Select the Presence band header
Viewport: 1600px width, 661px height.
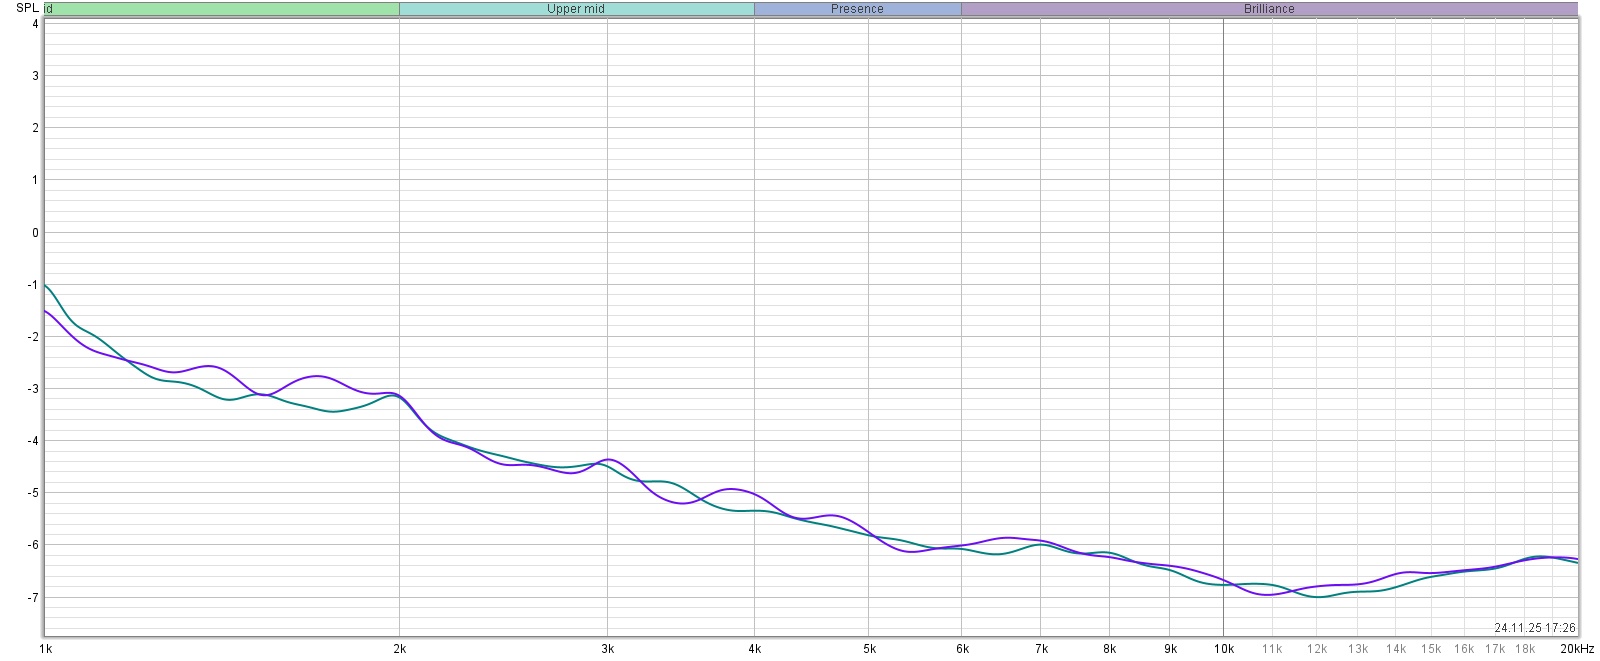[x=857, y=9]
